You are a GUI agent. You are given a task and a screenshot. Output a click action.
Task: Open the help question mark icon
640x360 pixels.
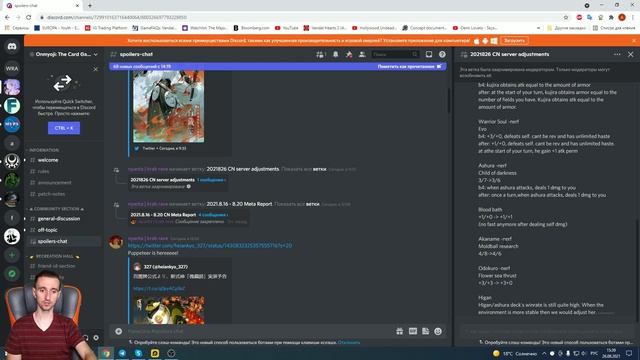click(442, 54)
